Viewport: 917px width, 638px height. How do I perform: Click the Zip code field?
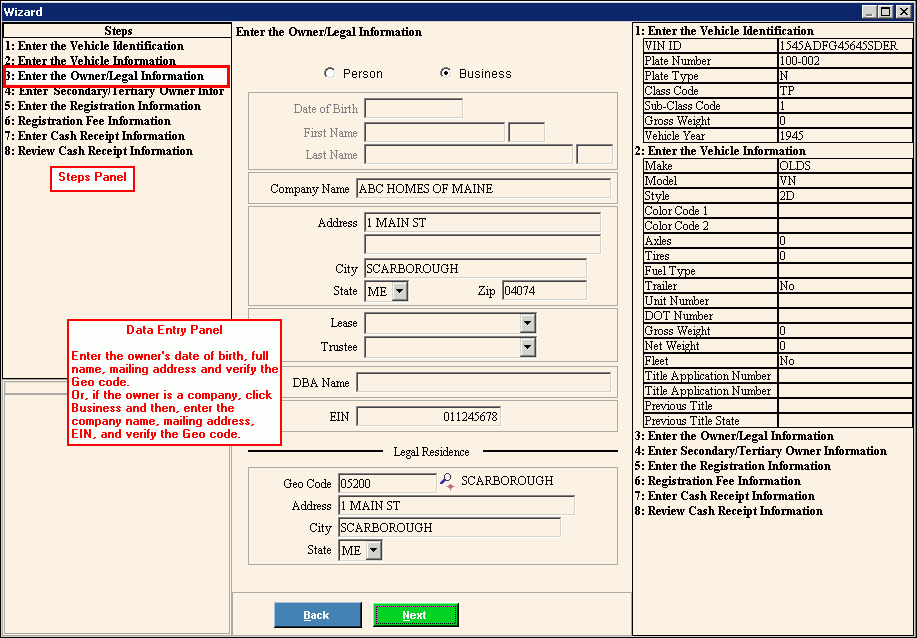coord(544,291)
